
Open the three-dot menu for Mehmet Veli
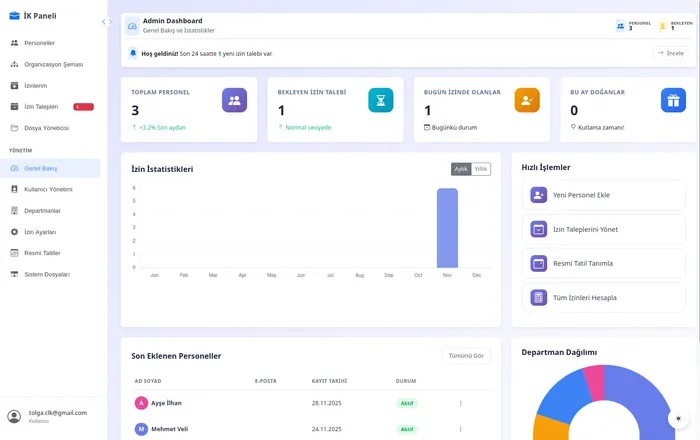point(460,429)
